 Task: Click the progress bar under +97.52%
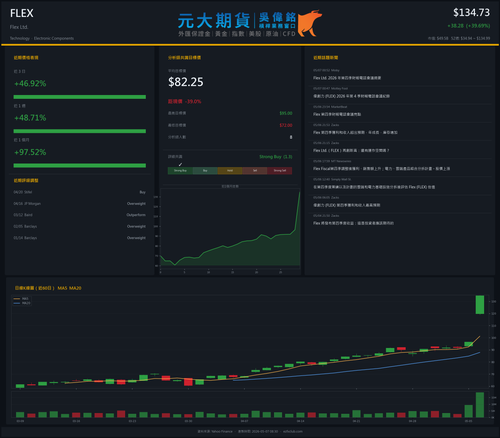click(80, 165)
